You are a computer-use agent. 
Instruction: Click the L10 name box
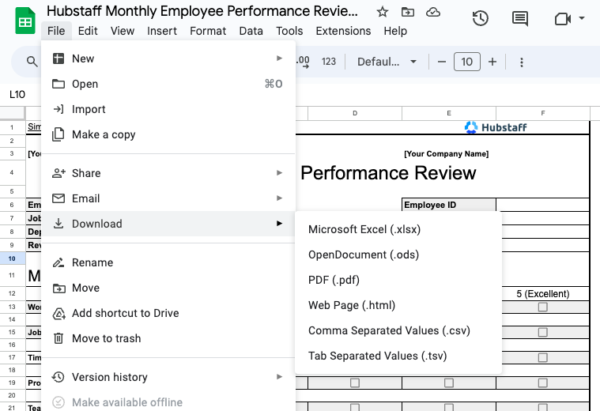18,95
